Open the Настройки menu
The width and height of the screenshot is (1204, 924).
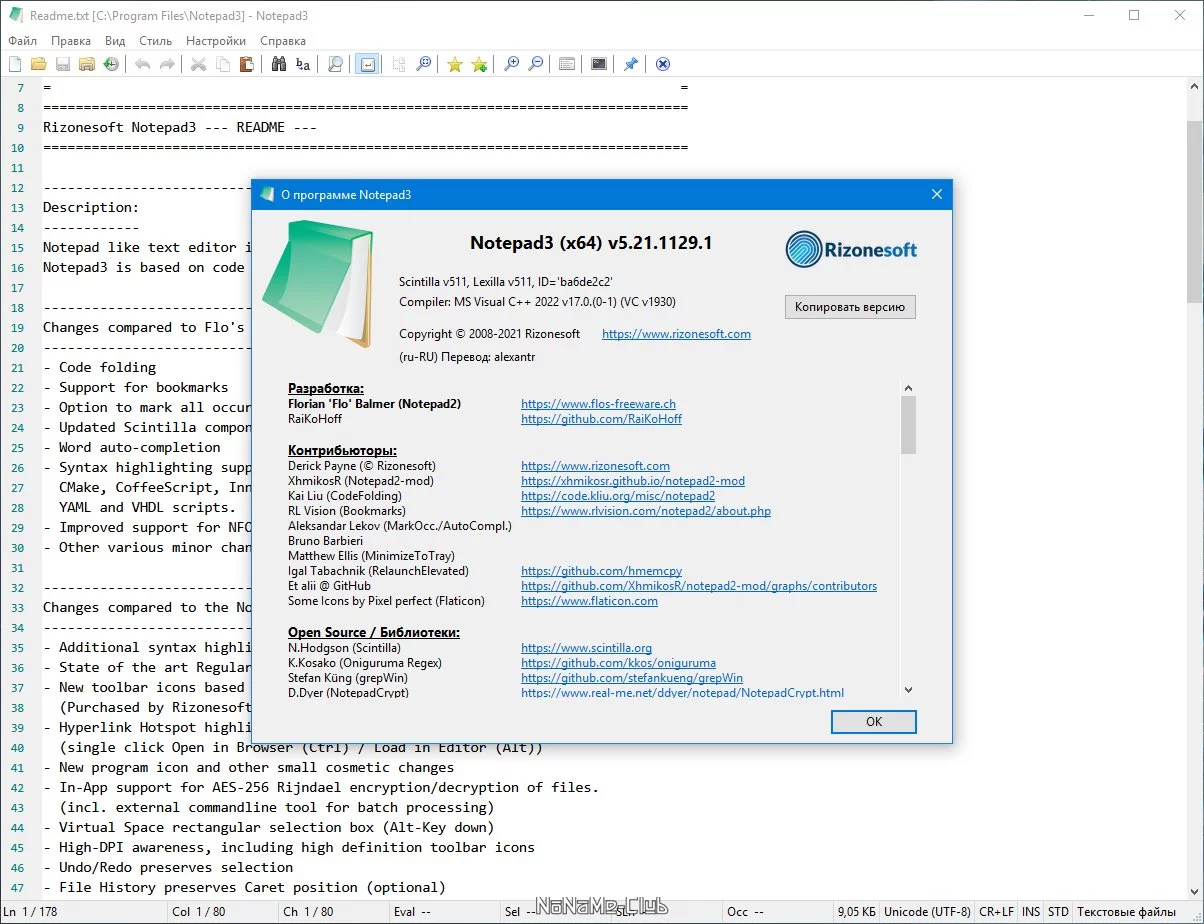(x=216, y=41)
